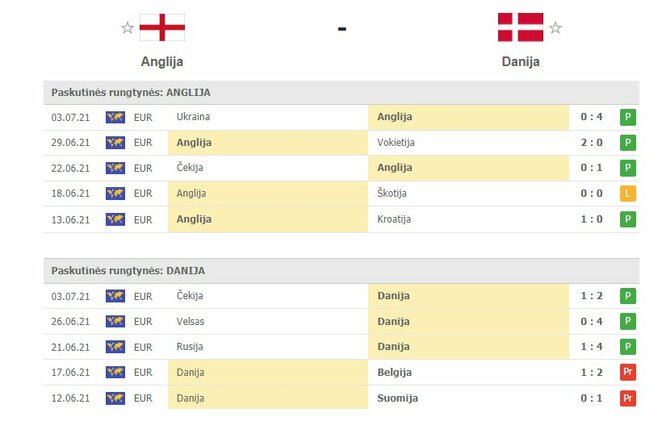
Task: Click red Pr badge for Danija–Belgija match
Action: click(628, 372)
